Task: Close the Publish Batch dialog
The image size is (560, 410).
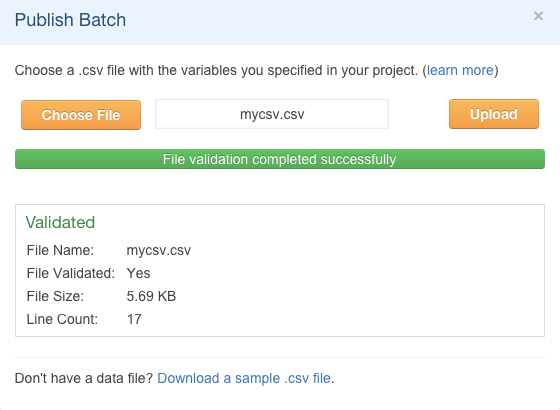Action: coord(538,16)
